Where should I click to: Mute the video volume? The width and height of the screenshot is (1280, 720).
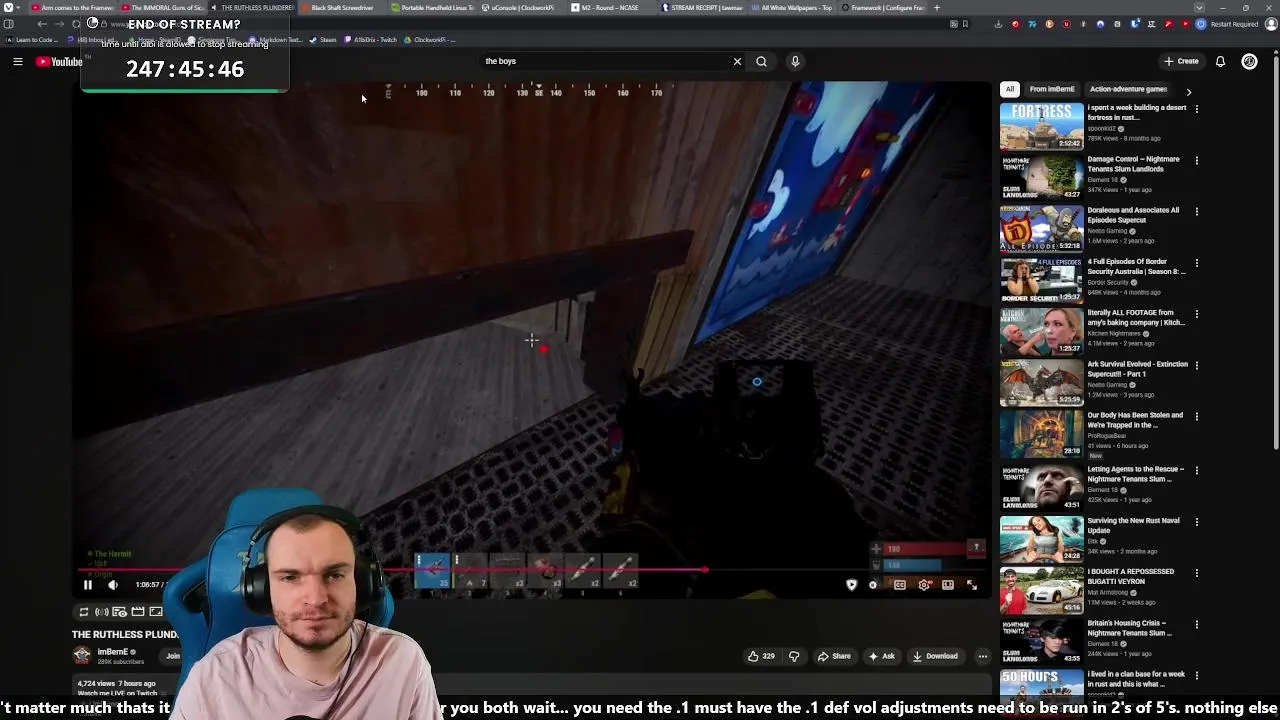[113, 585]
